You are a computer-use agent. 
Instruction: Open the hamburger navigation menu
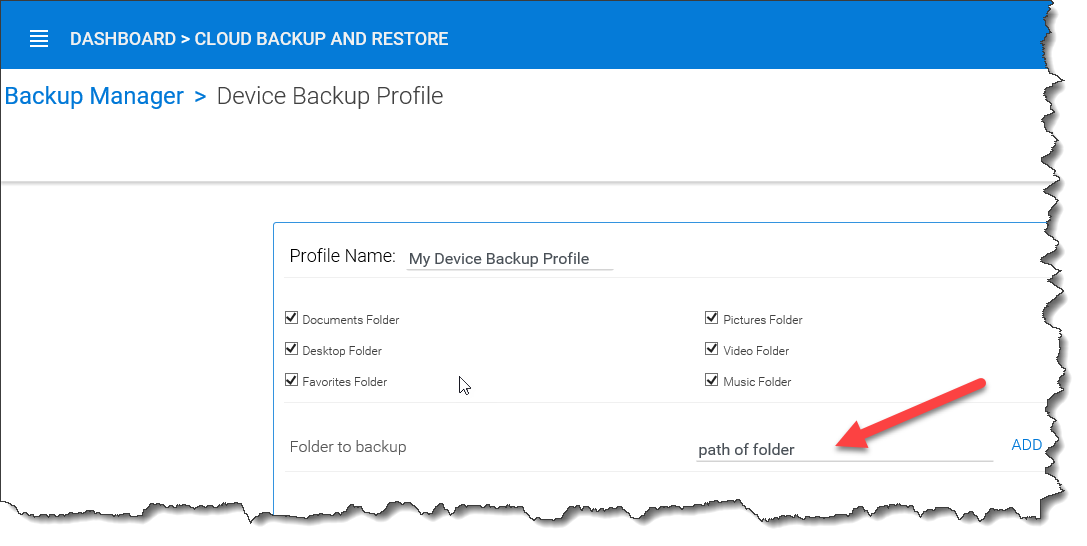pos(39,39)
